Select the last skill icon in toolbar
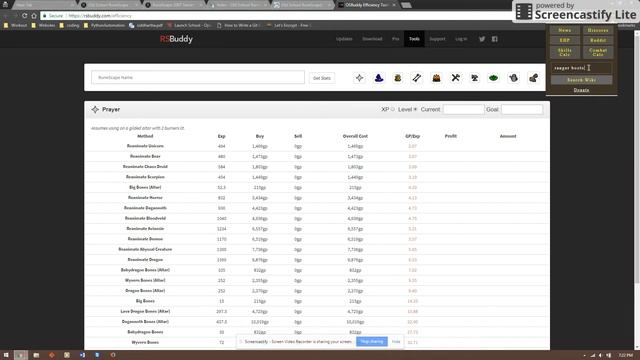This screenshot has height=360, width=640. pos(533,78)
